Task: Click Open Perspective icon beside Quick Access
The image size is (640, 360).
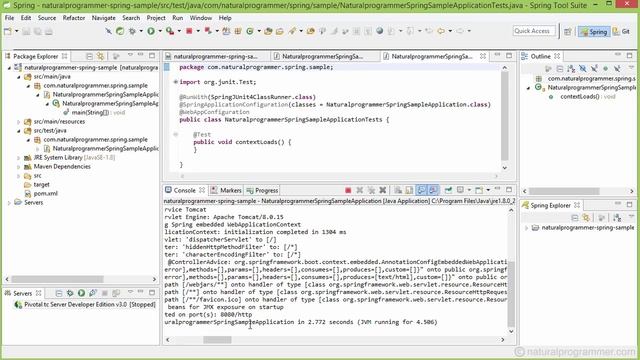Action: click(x=568, y=31)
